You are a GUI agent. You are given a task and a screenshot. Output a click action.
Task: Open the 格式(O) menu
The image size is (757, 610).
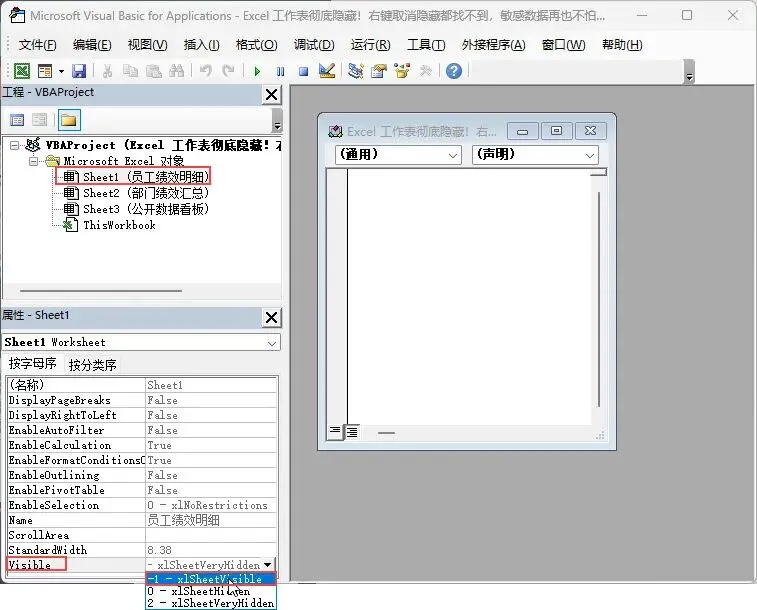click(x=256, y=45)
